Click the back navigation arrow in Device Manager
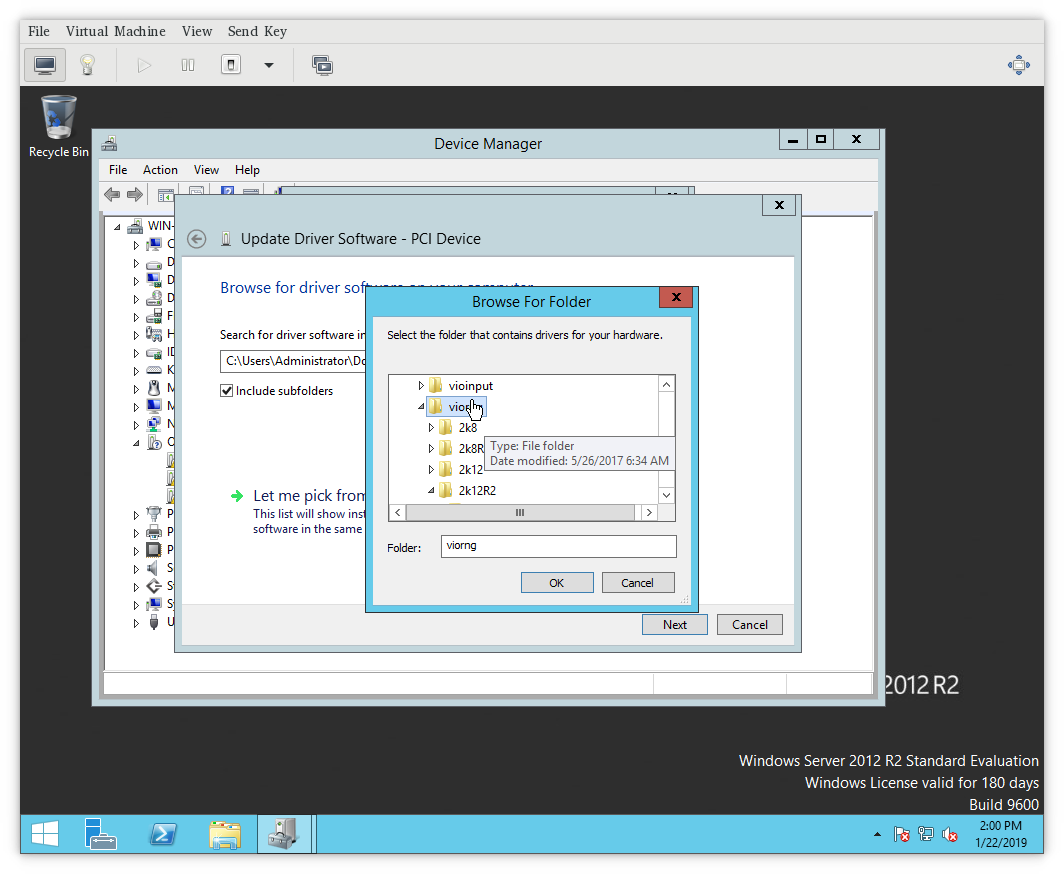This screenshot has height=874, width=1064. coord(111,194)
